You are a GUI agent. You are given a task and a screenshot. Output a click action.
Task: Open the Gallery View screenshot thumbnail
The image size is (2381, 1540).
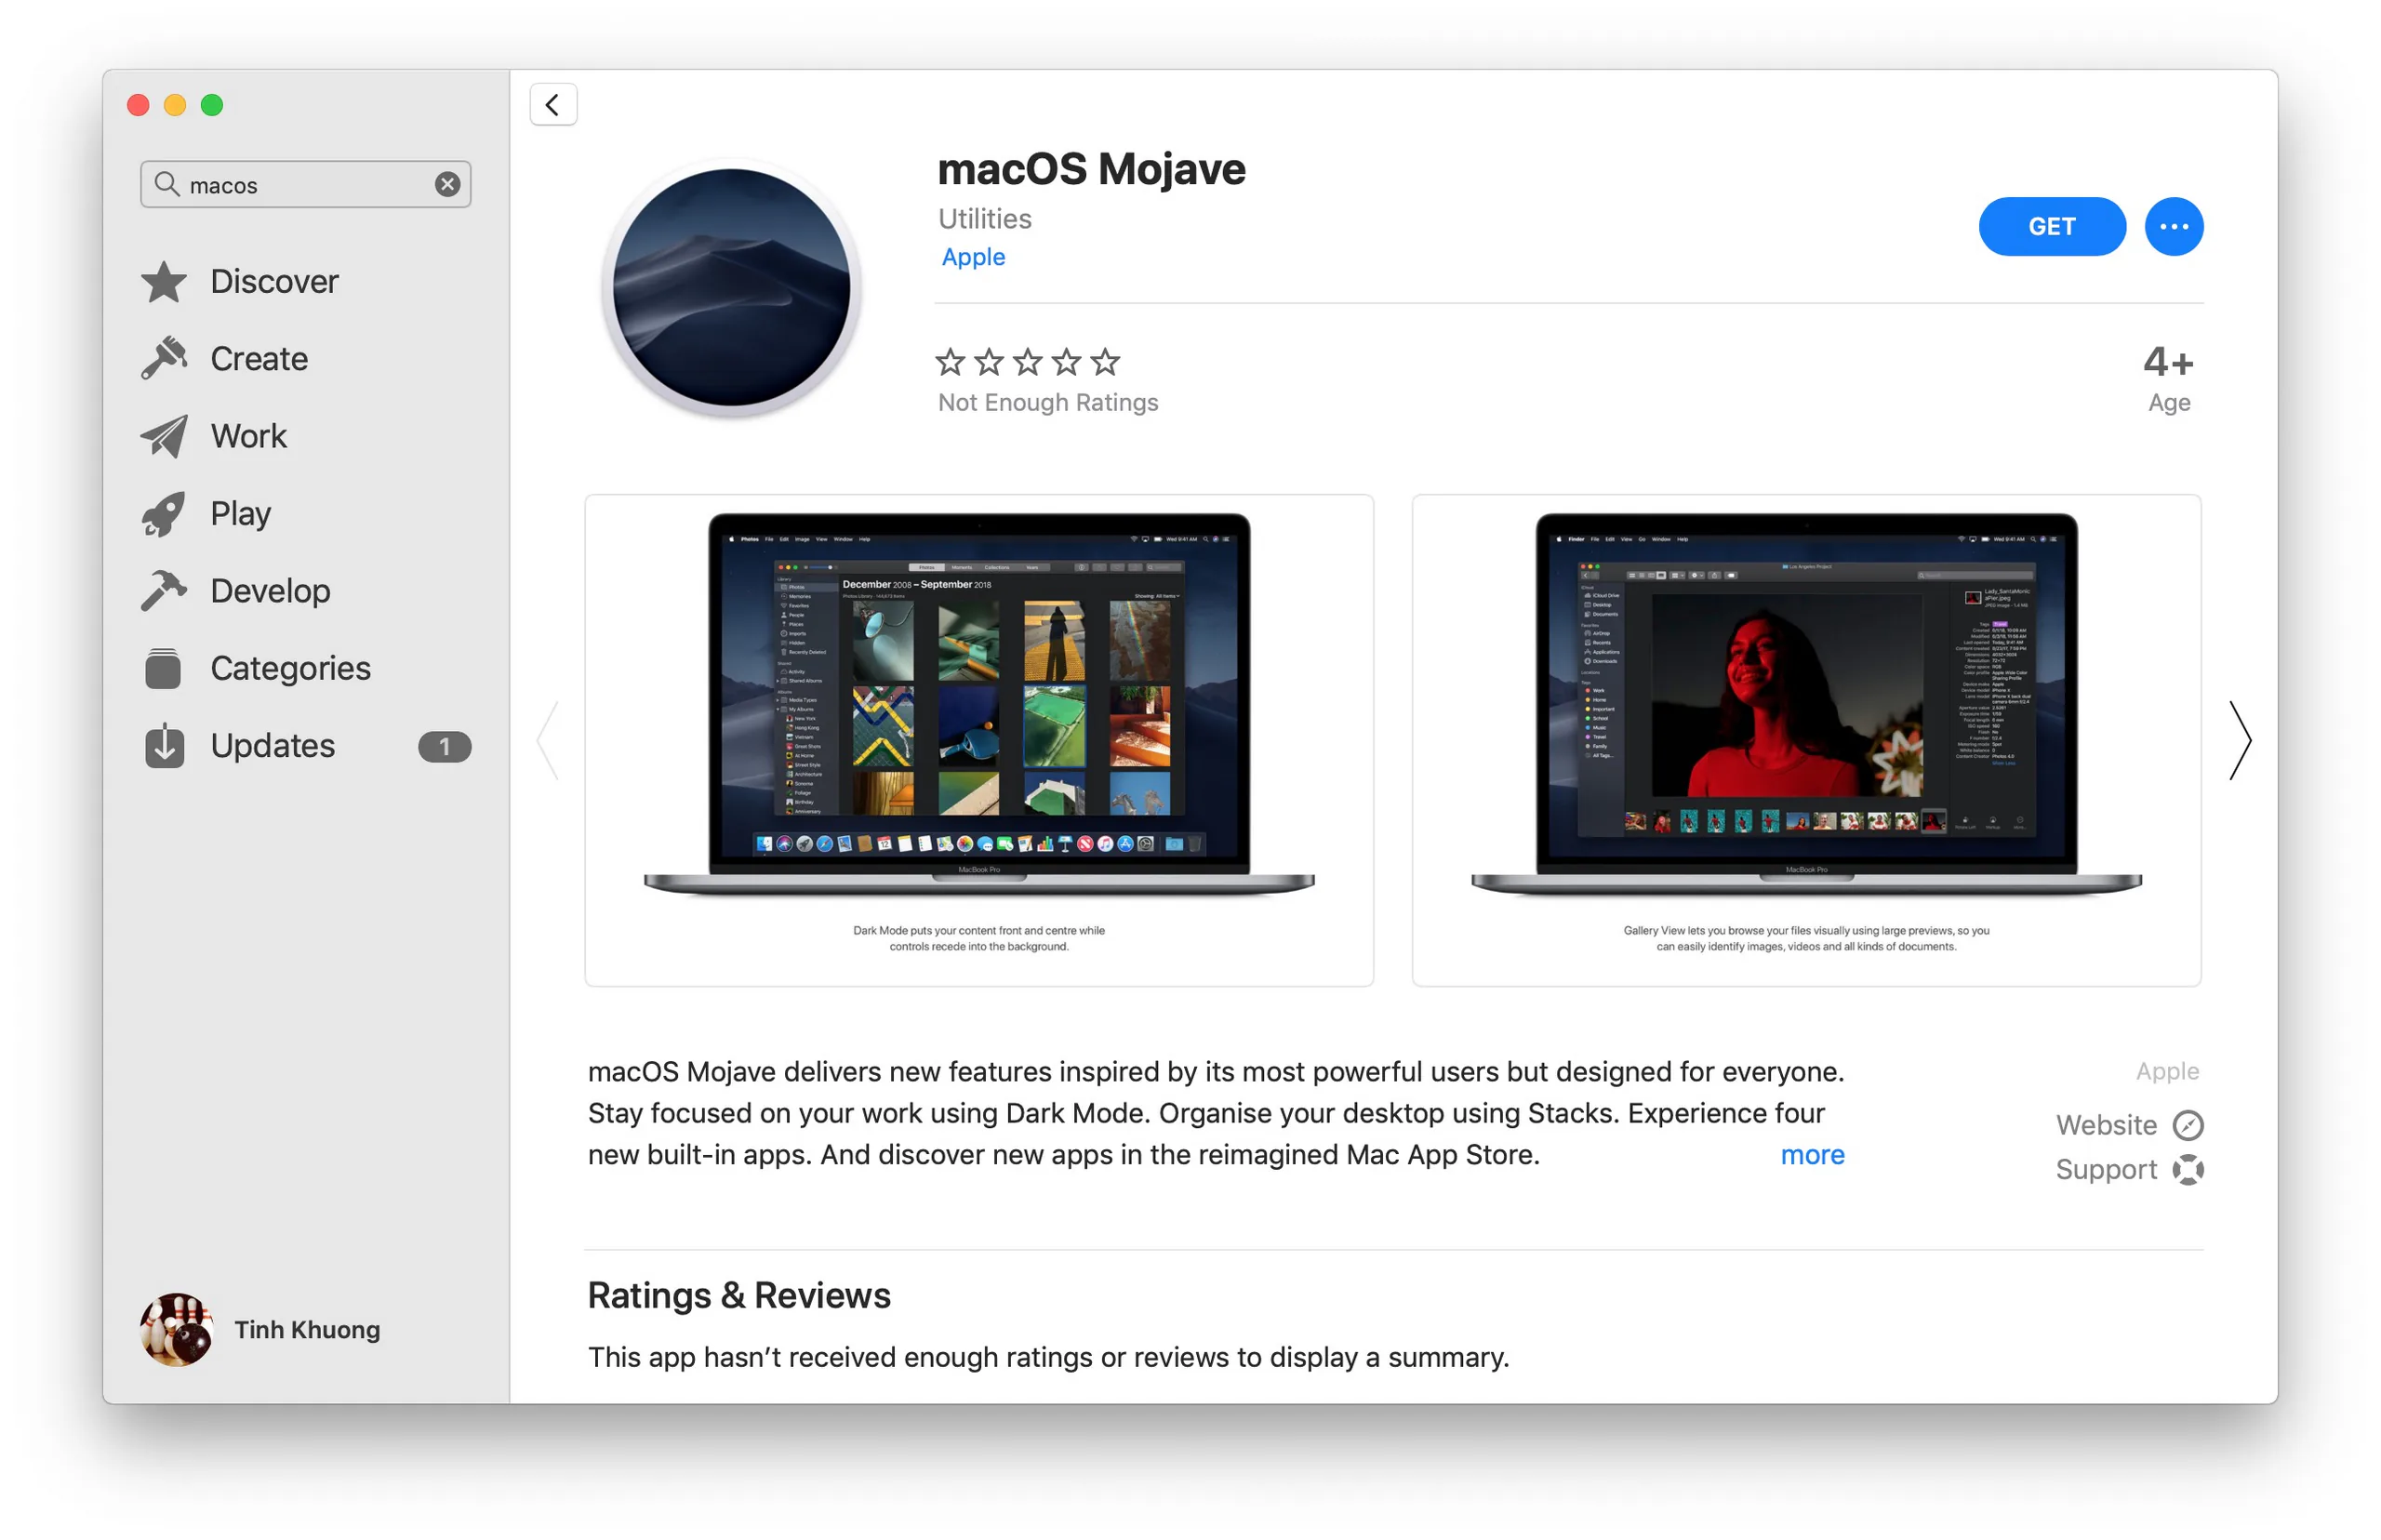pyautogui.click(x=1805, y=740)
